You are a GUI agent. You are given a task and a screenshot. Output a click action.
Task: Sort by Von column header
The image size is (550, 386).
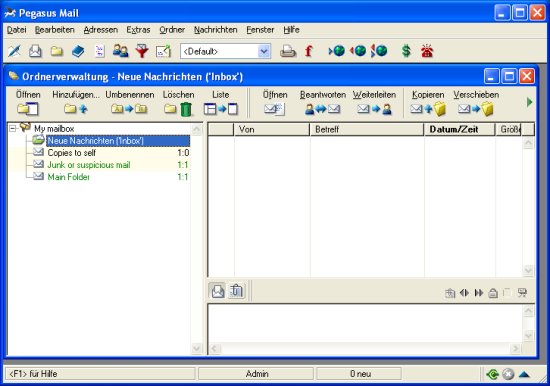tap(272, 129)
